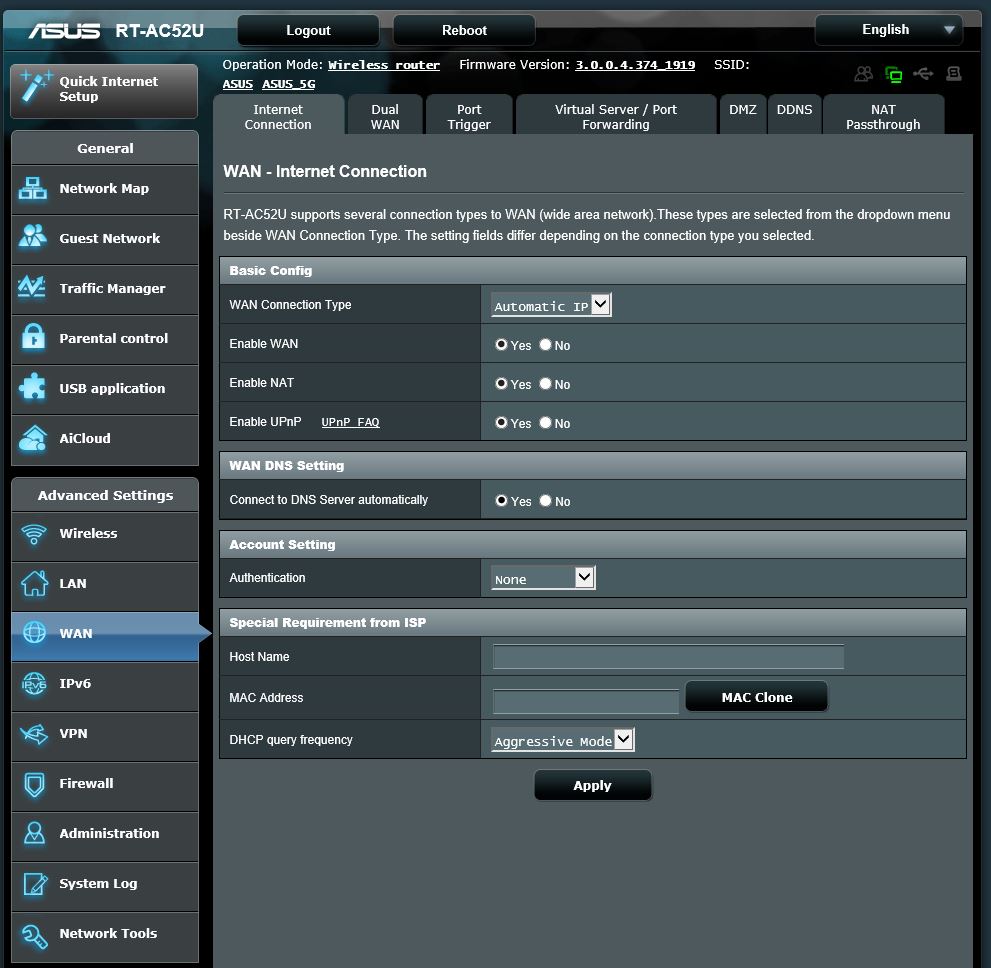
Task: Open the English language dropdown
Action: click(889, 30)
